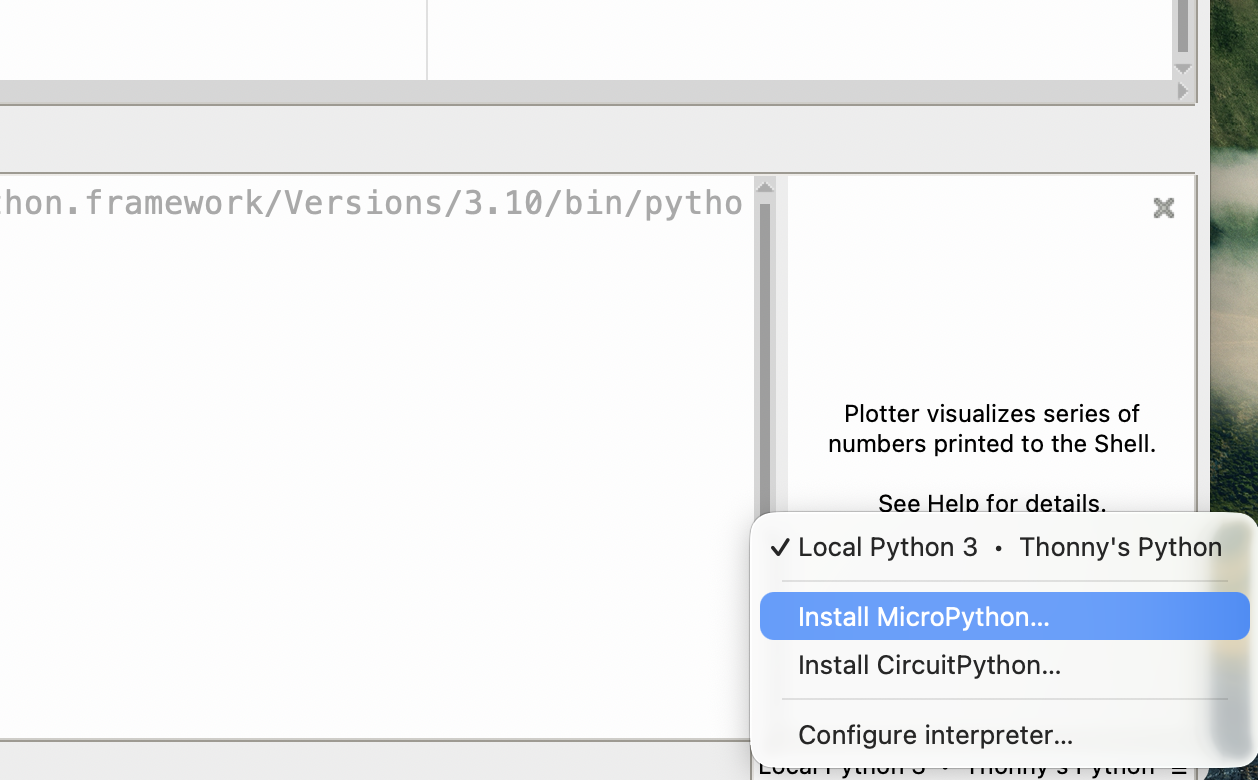Open Configure interpreter… menu entry
The height and width of the screenshot is (780, 1258).
(1004, 735)
